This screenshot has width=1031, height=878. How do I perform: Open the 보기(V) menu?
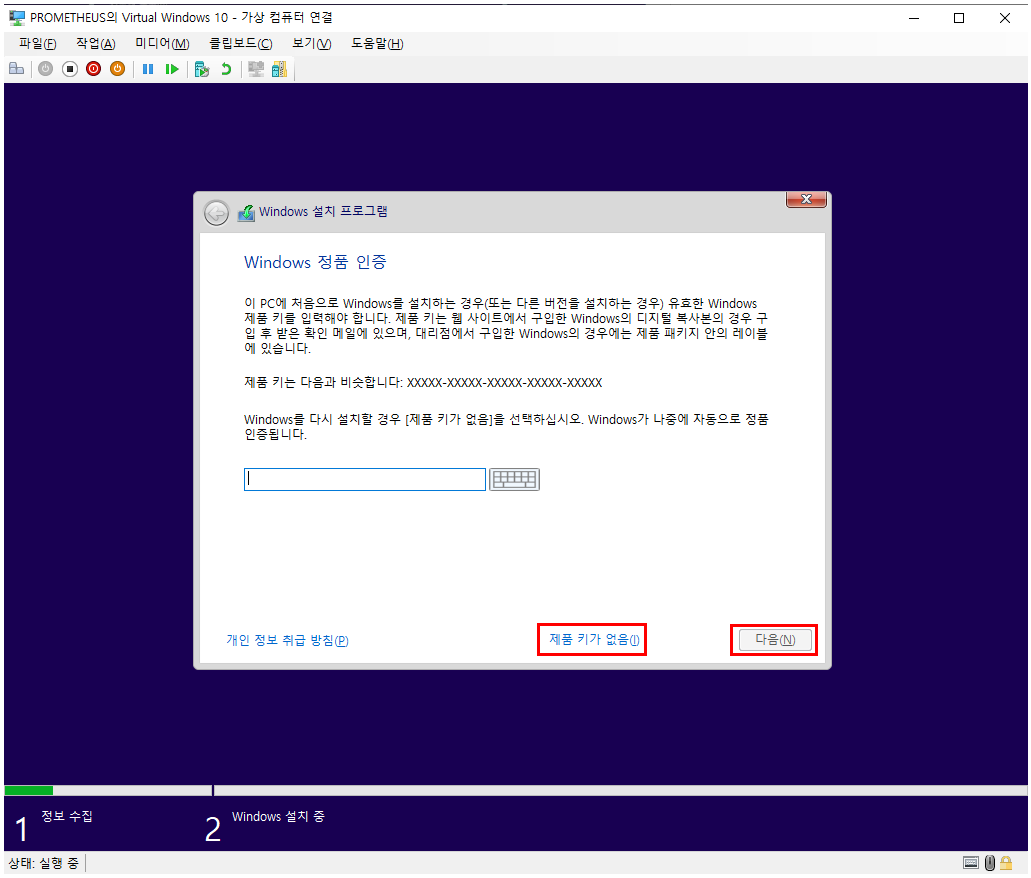312,44
